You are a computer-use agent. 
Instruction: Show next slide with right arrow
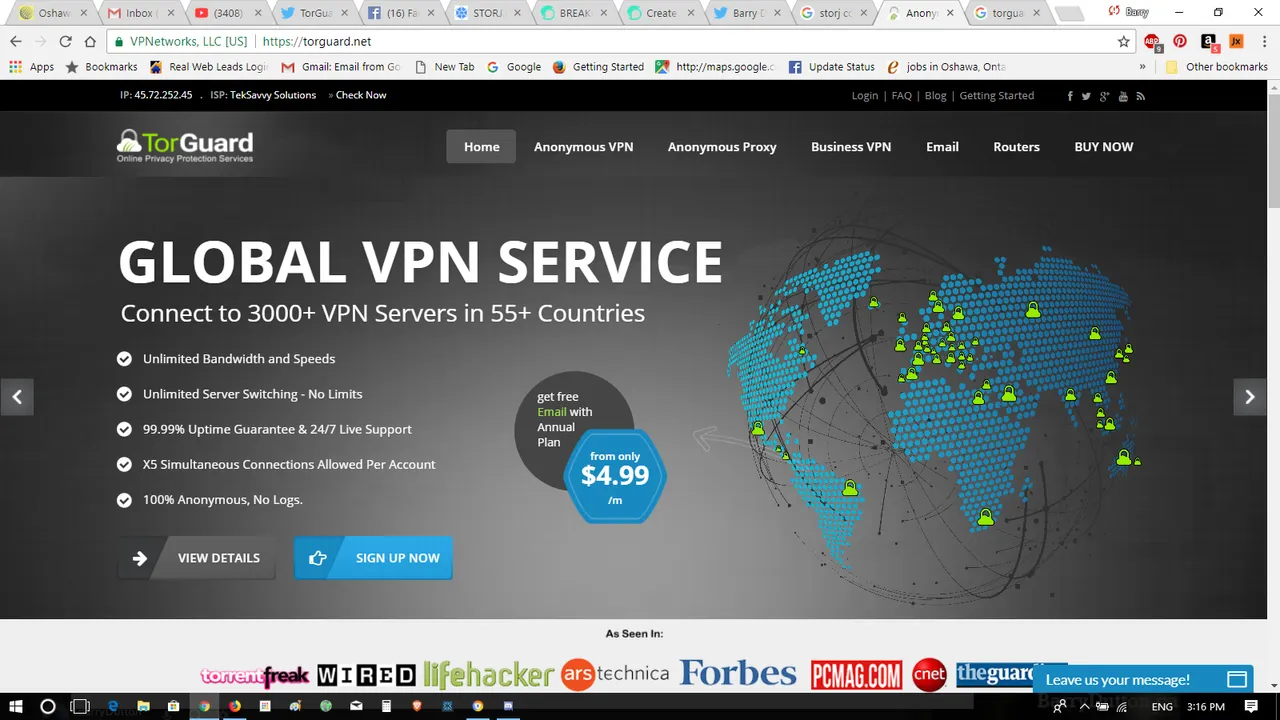(1250, 397)
